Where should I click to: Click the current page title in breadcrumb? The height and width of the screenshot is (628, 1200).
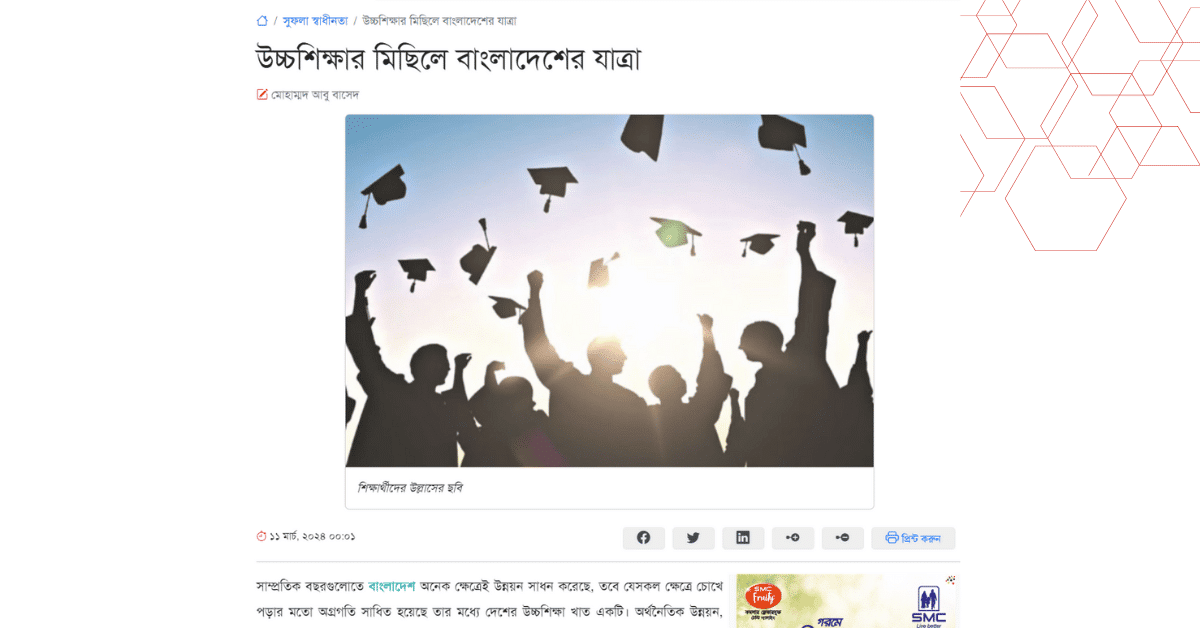pos(439,21)
